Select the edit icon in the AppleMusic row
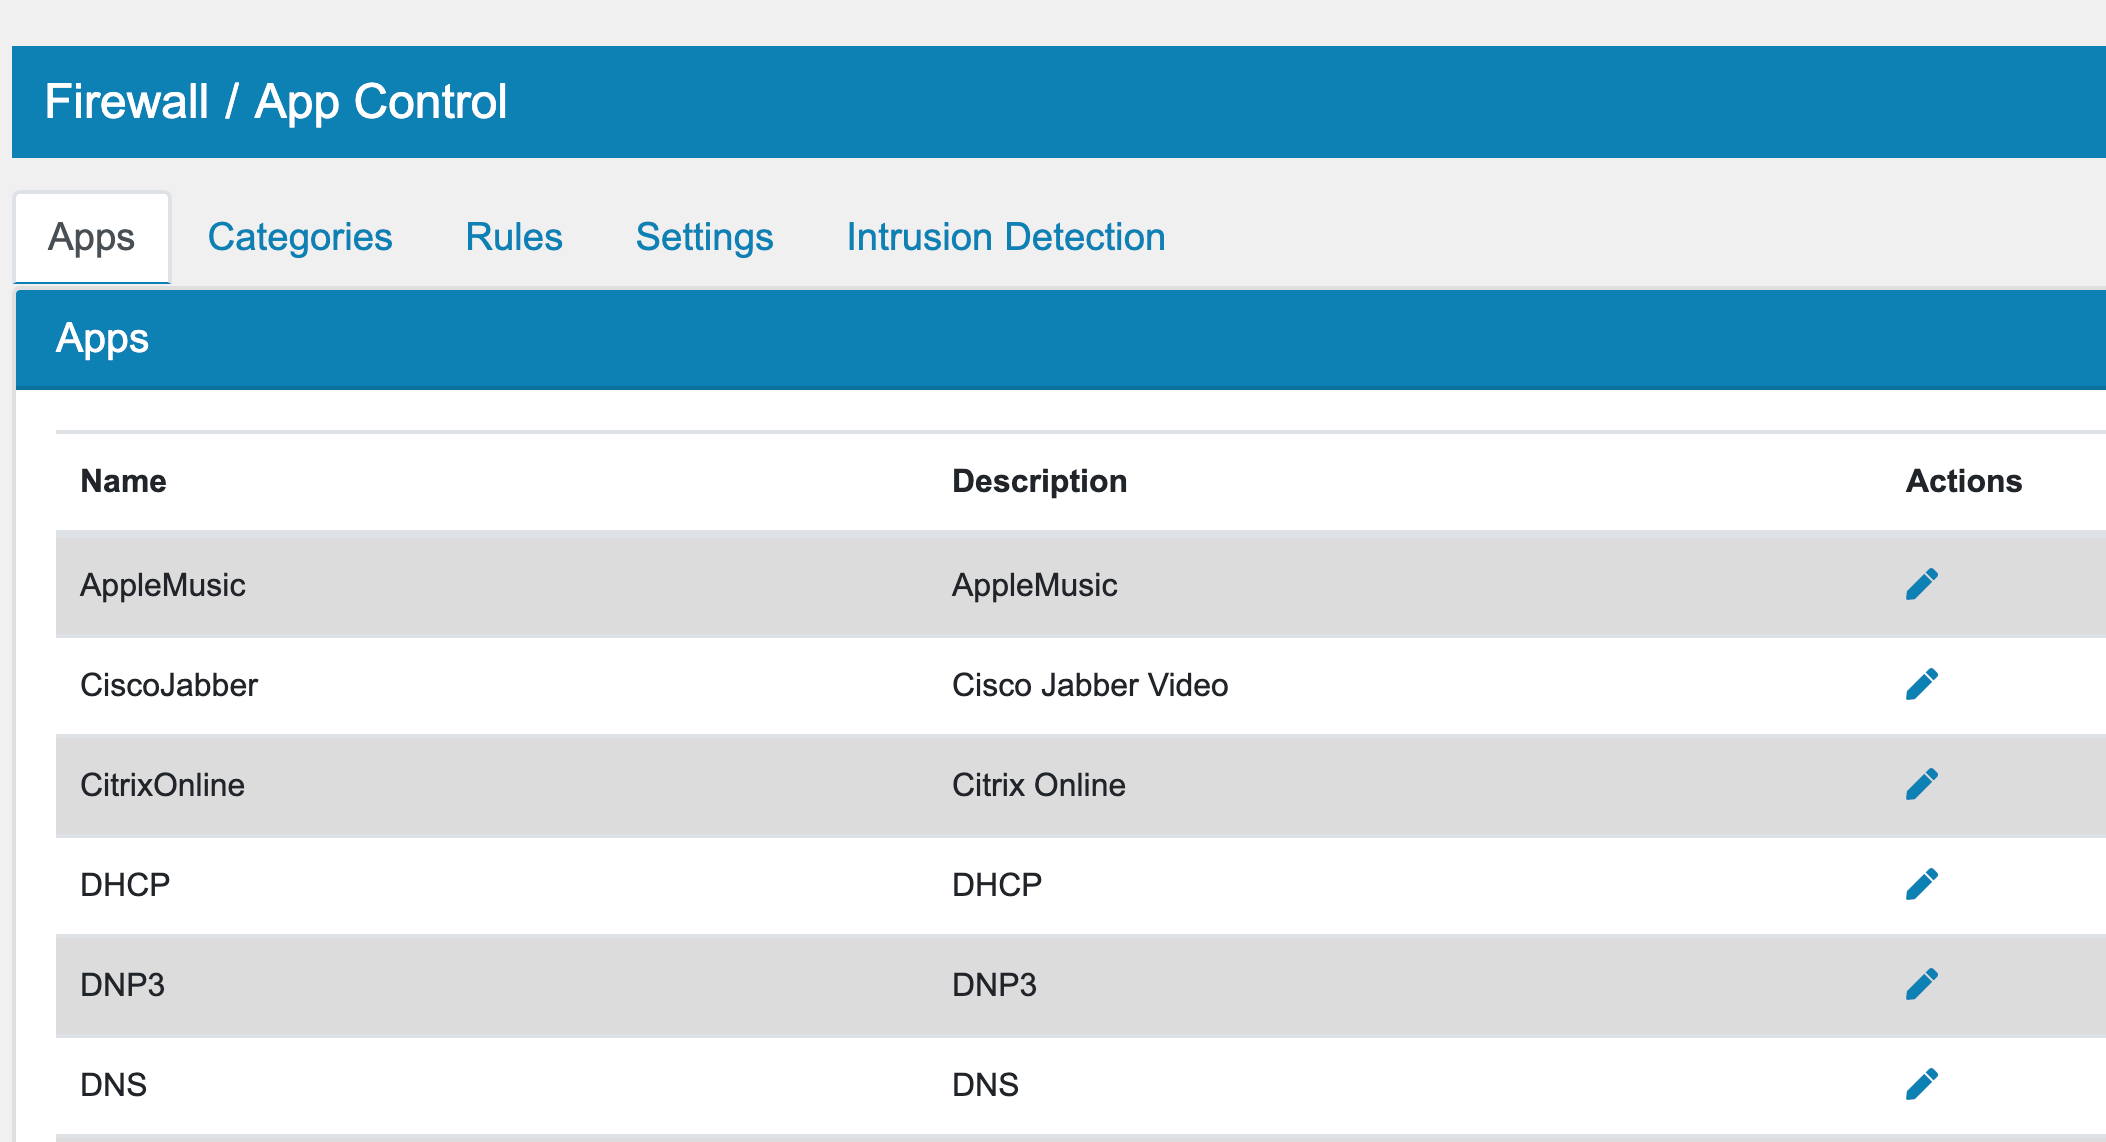 [1923, 585]
